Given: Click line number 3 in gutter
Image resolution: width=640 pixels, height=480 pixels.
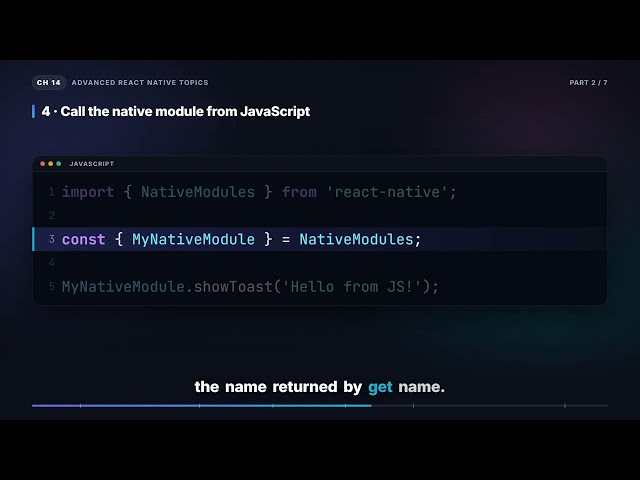Looking at the screenshot, I should click(51, 239).
